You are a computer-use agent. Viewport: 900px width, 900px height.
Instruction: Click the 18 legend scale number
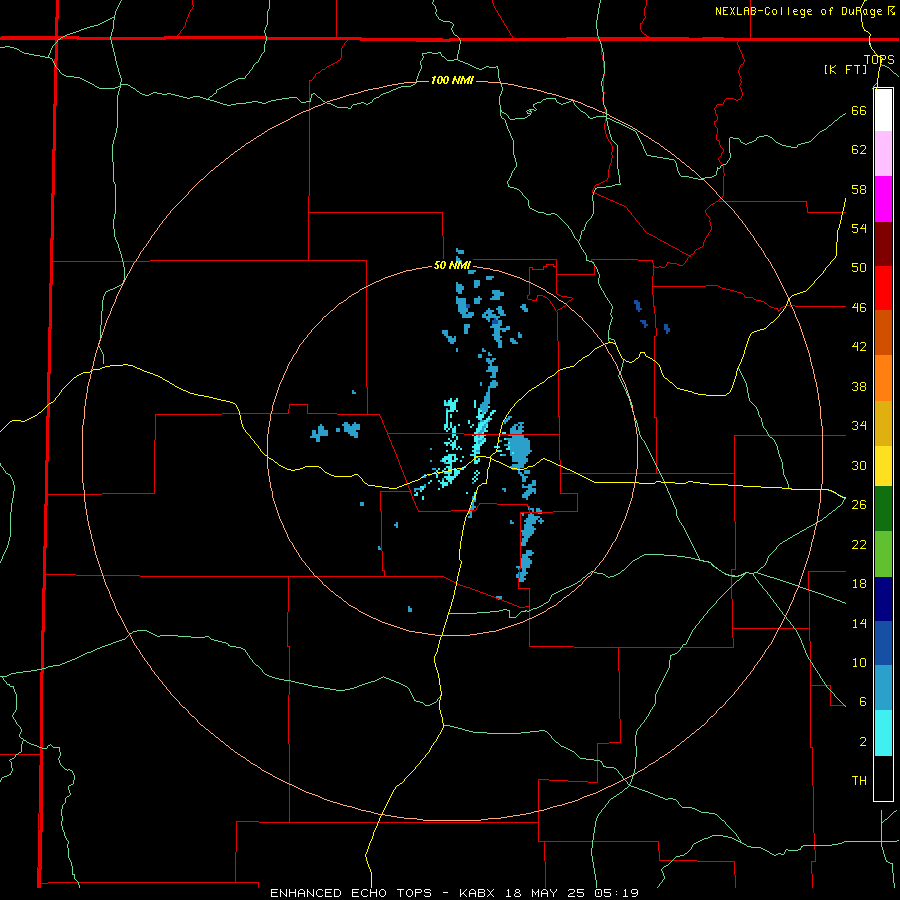(859, 584)
